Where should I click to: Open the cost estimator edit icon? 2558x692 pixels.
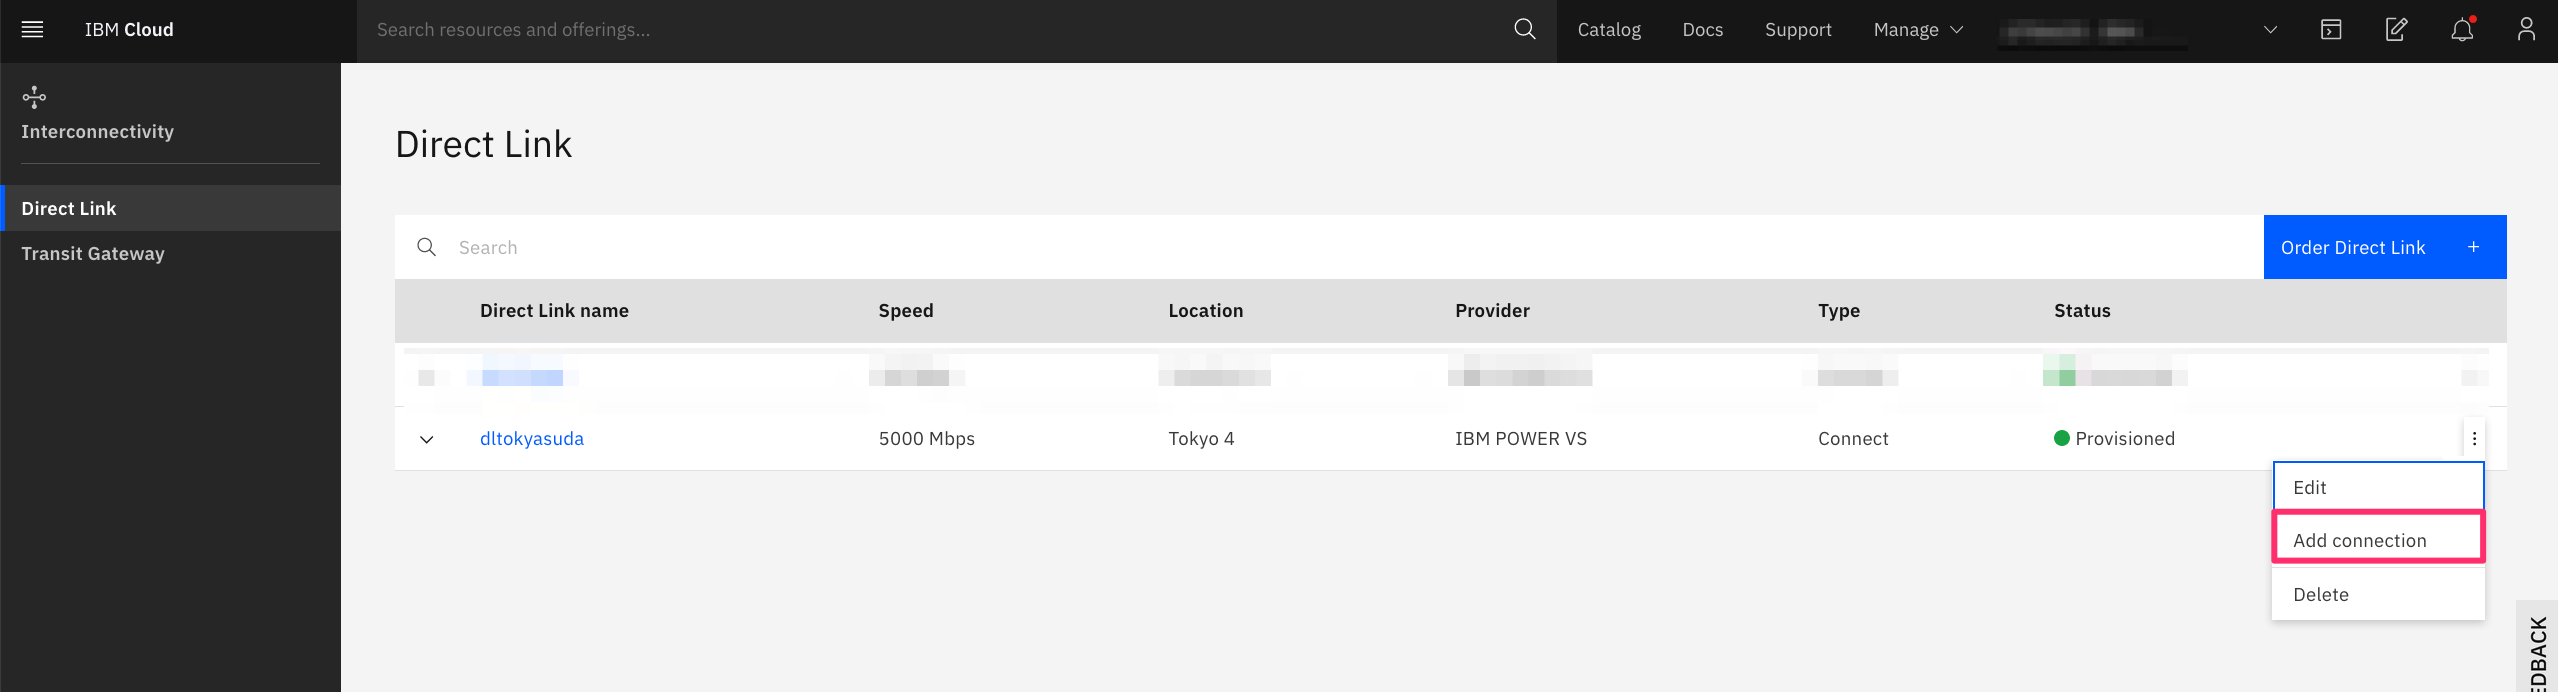(2396, 30)
